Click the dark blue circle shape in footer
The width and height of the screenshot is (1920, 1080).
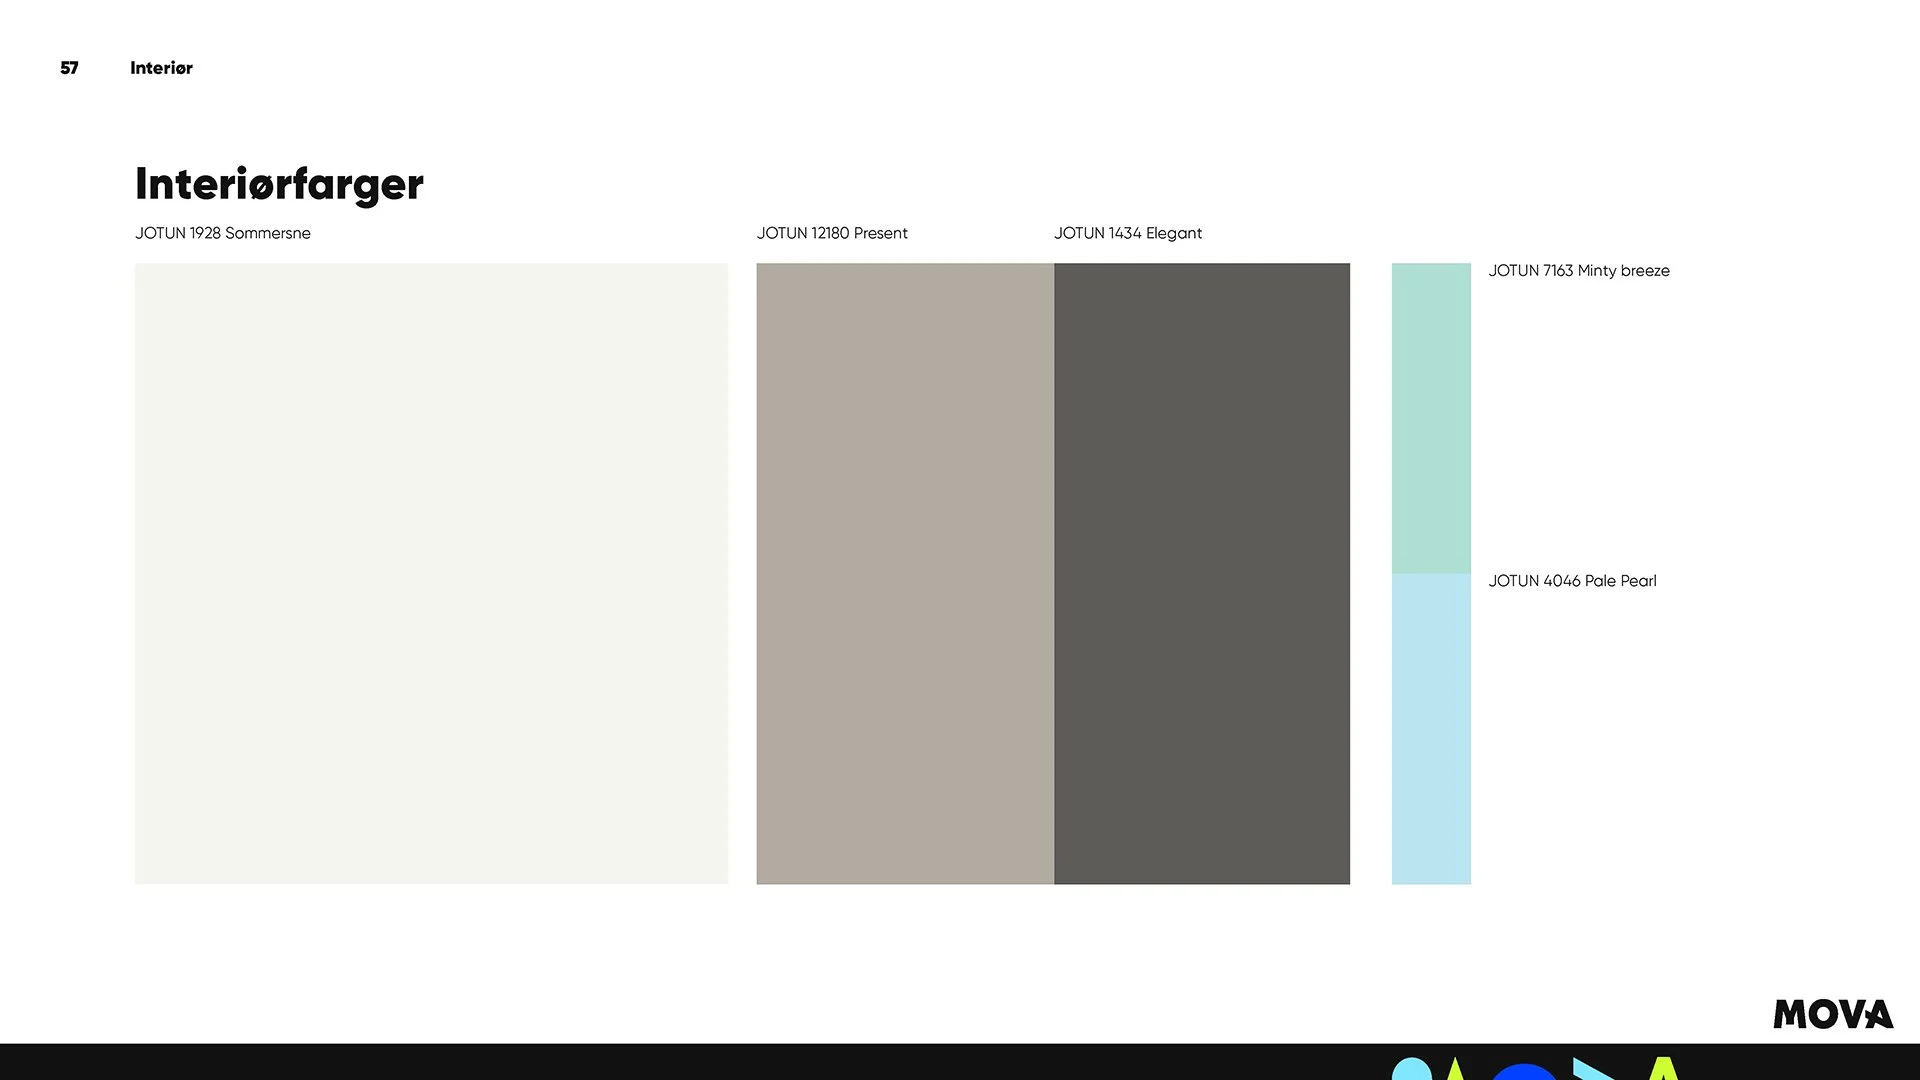coord(1523,1072)
